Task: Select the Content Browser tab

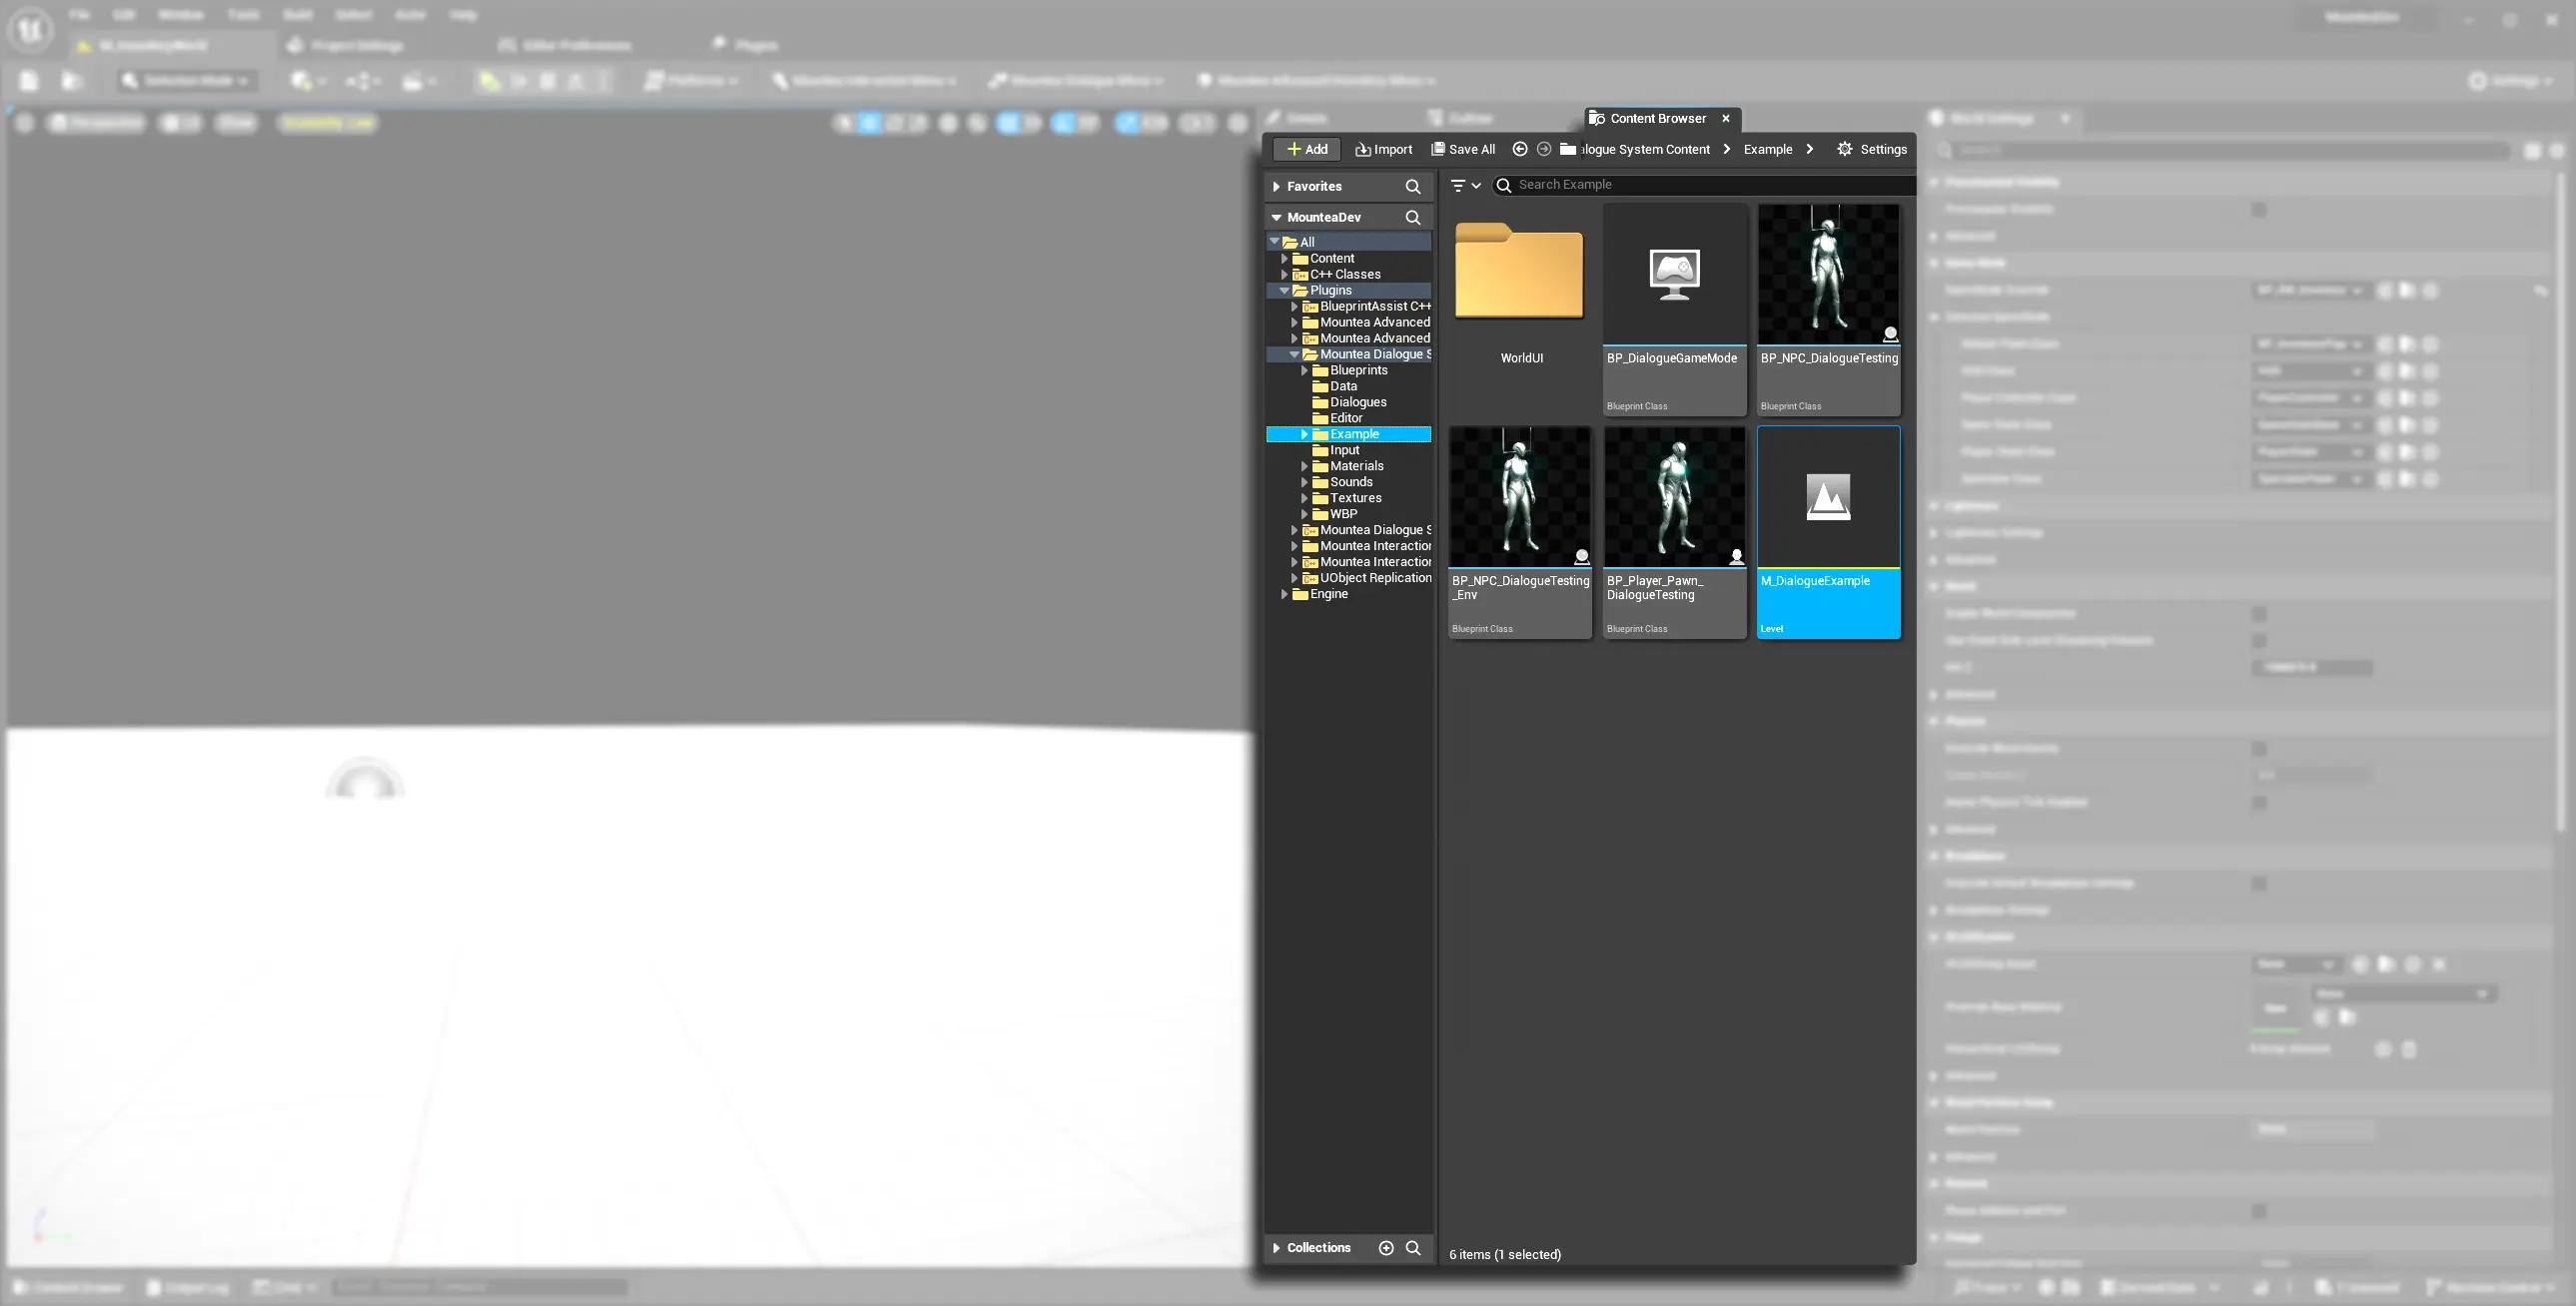Action: [x=1657, y=118]
